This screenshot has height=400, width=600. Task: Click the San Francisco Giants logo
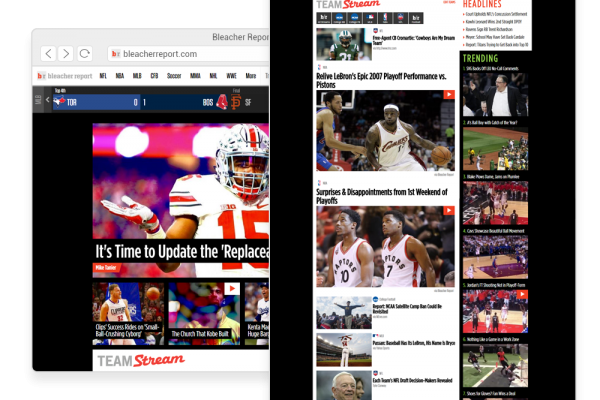point(236,102)
